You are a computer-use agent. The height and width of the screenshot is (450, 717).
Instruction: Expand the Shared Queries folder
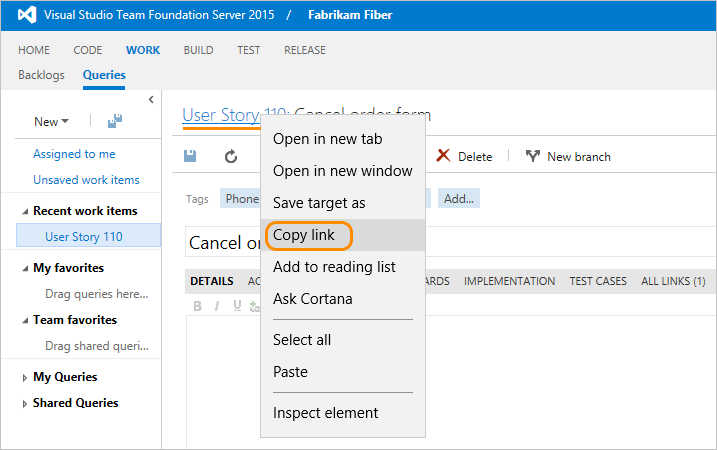click(25, 404)
